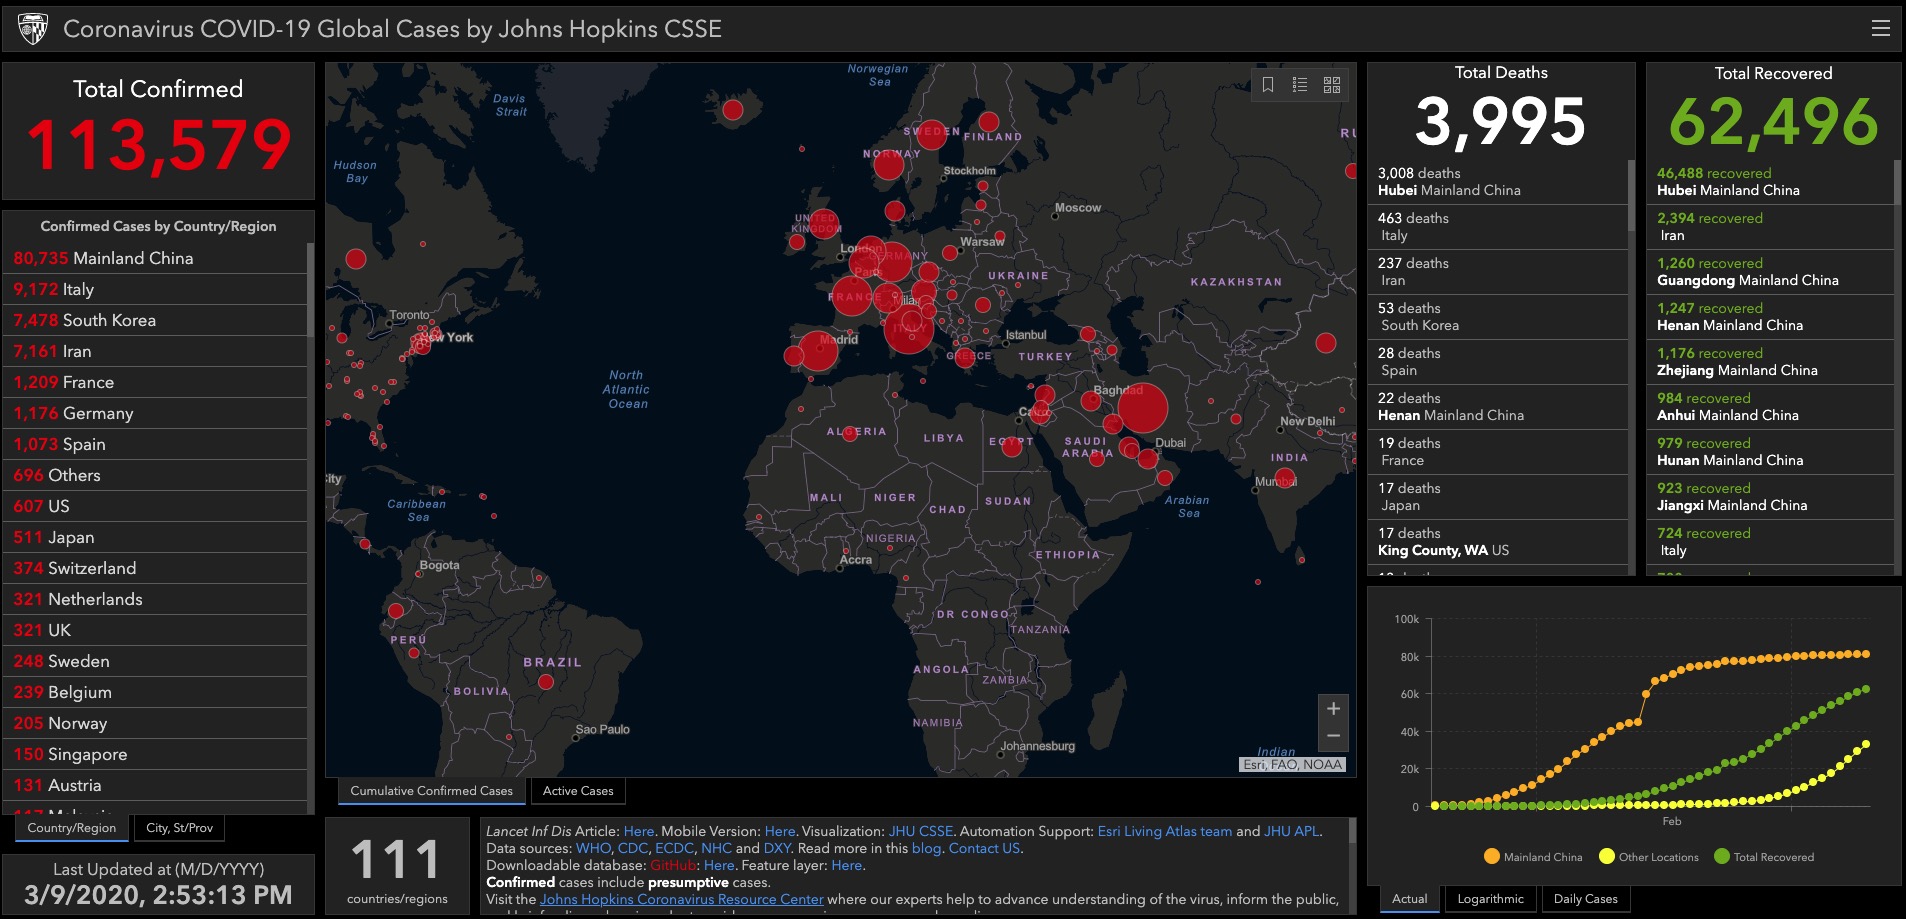
Task: Switch to the Active Cases map tab
Action: pyautogui.click(x=578, y=791)
